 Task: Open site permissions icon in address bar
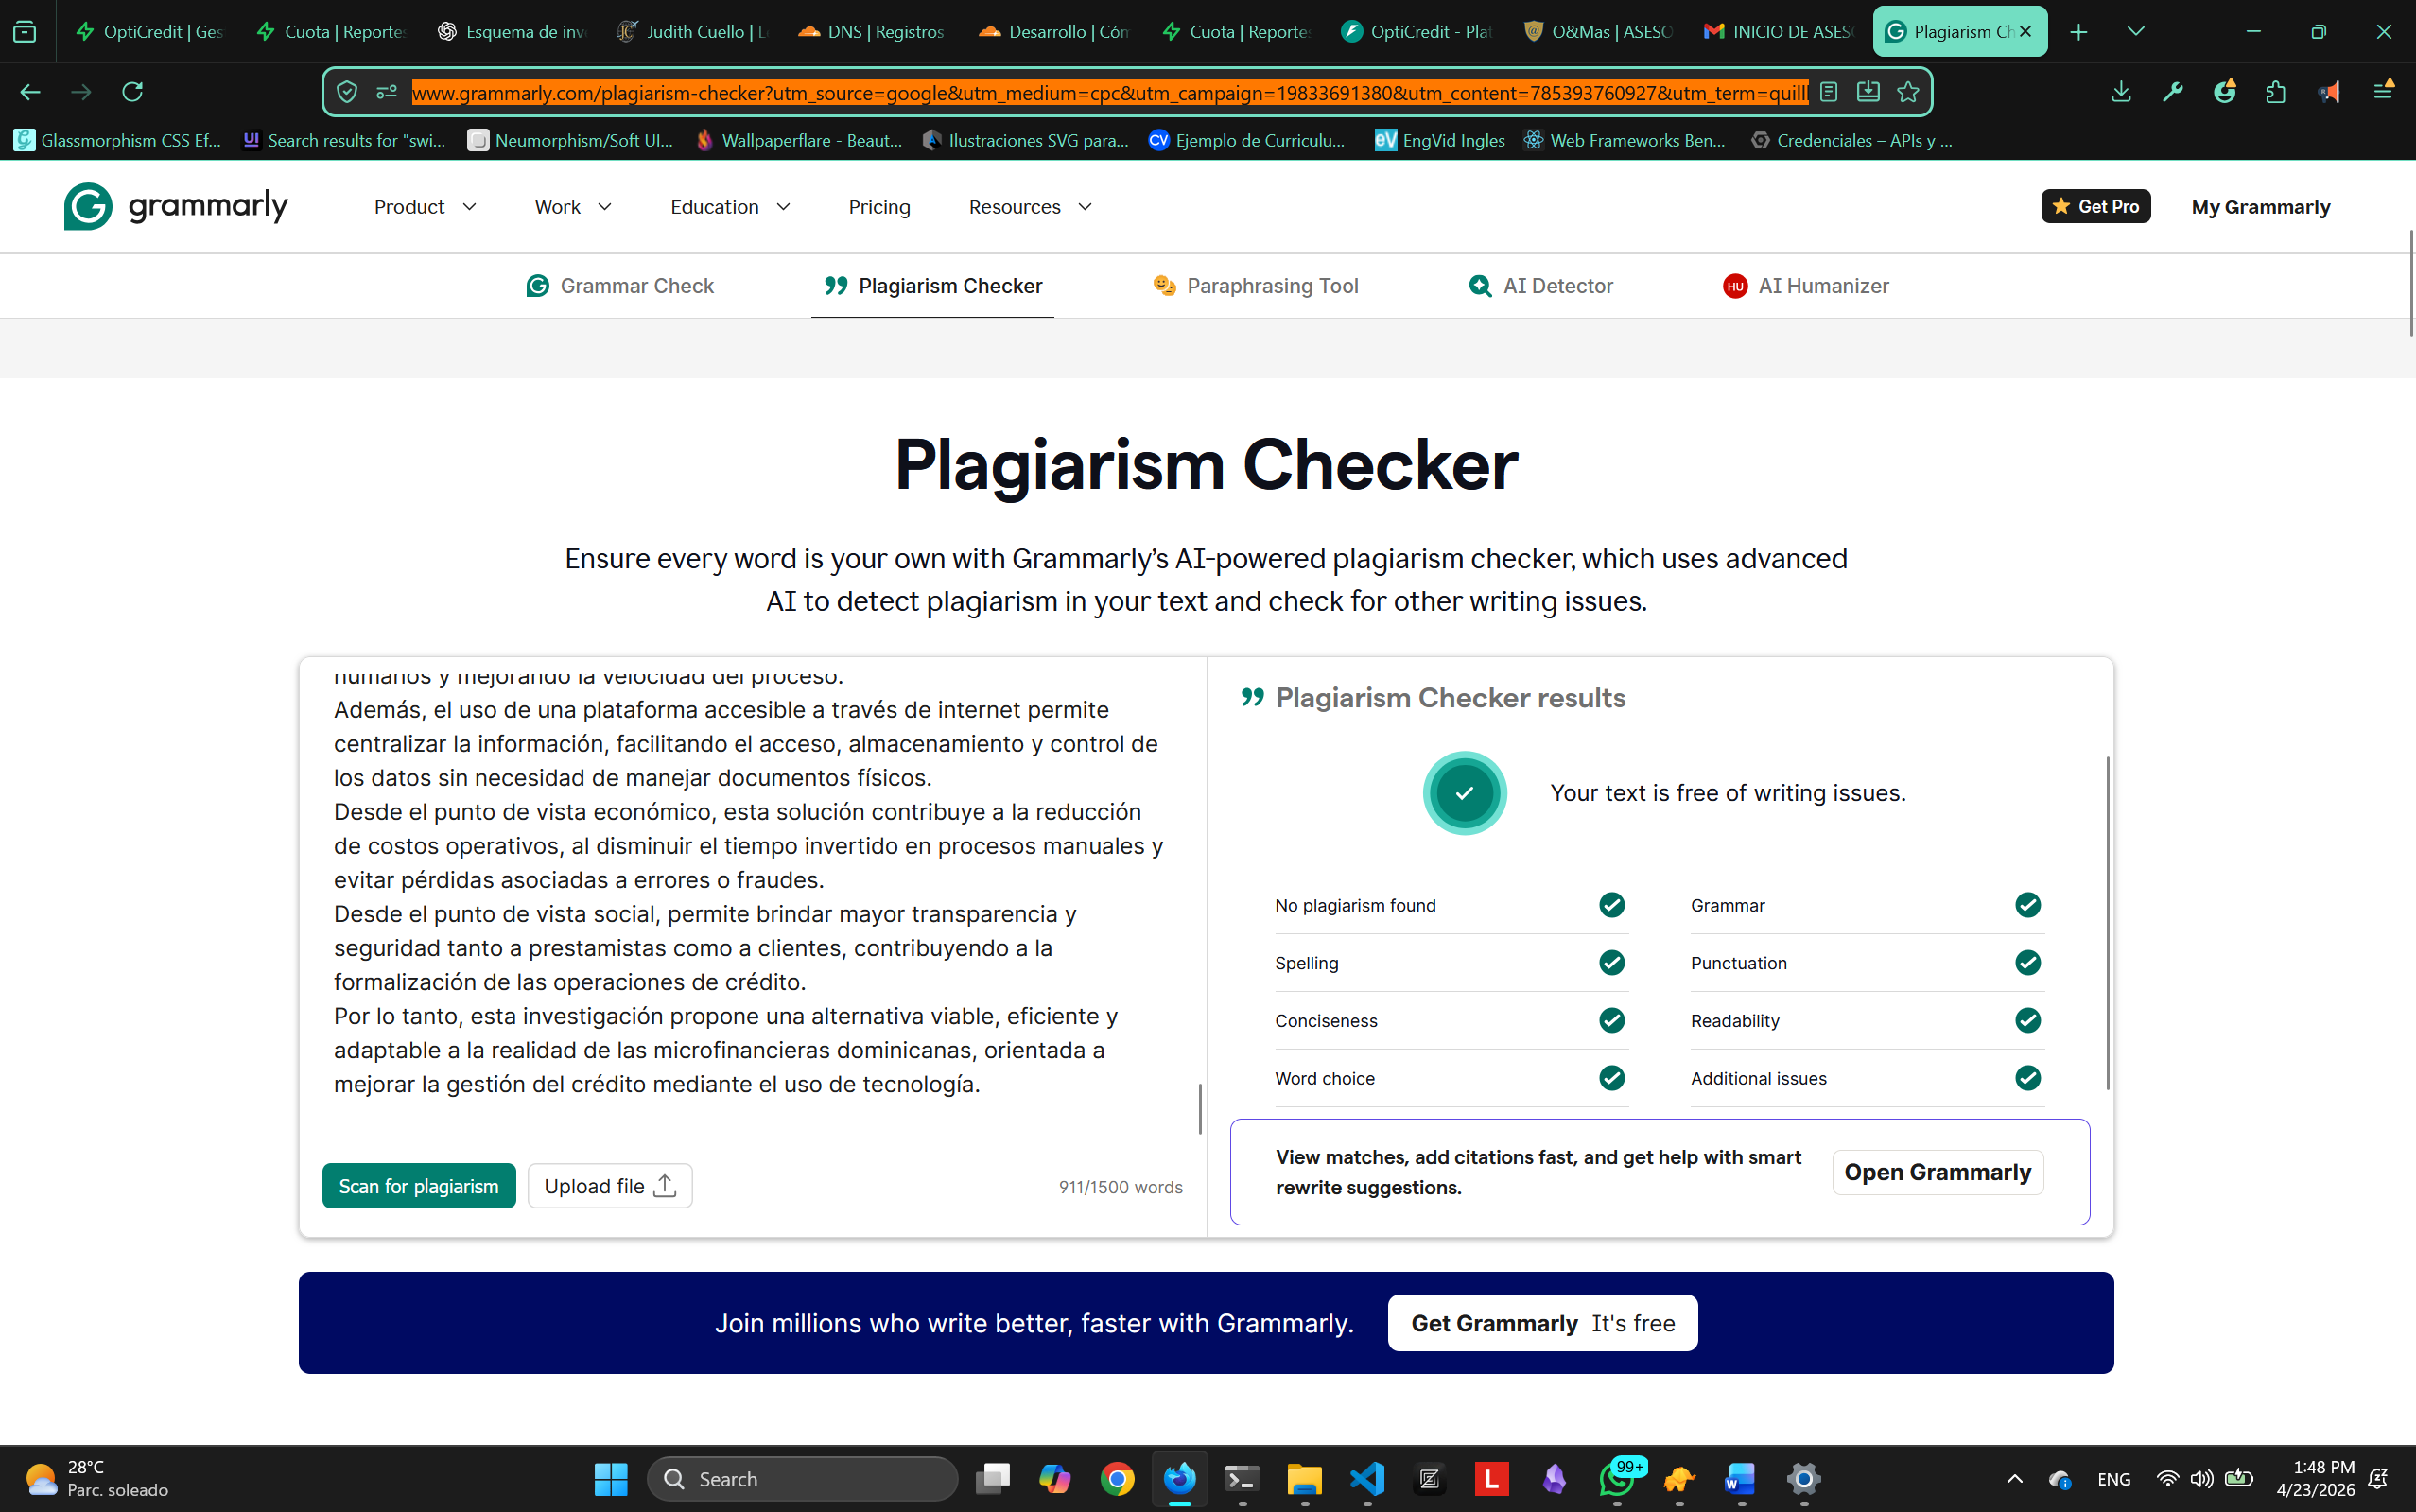point(387,92)
